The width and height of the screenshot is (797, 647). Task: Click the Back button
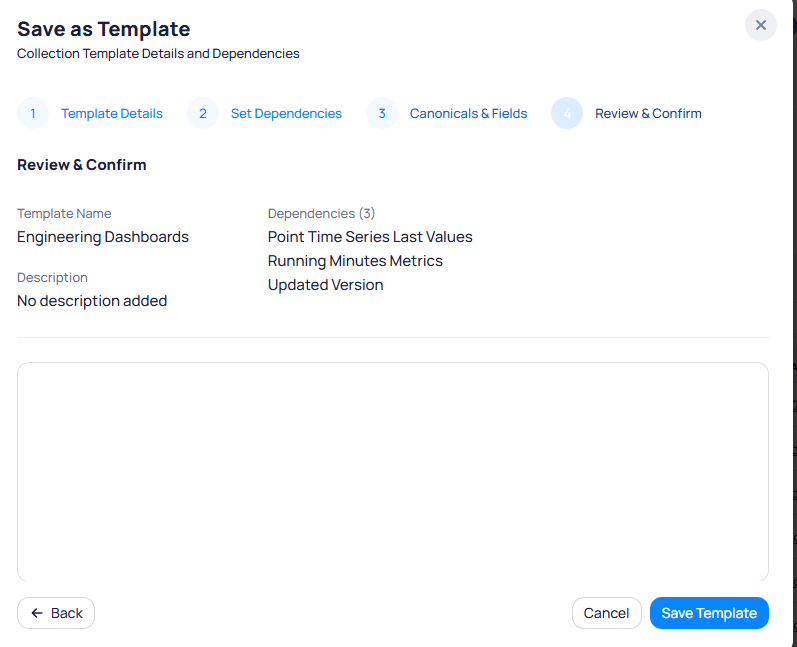pos(56,613)
